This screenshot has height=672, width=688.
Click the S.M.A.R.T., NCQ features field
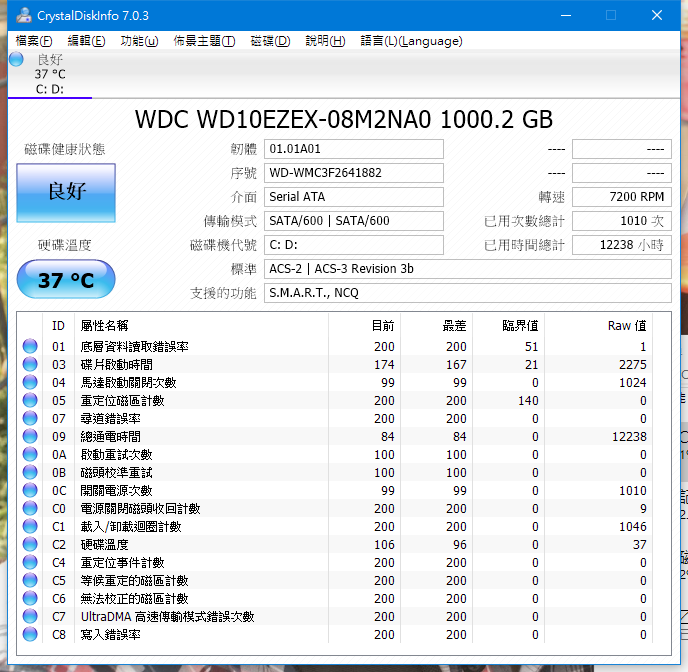tap(467, 293)
